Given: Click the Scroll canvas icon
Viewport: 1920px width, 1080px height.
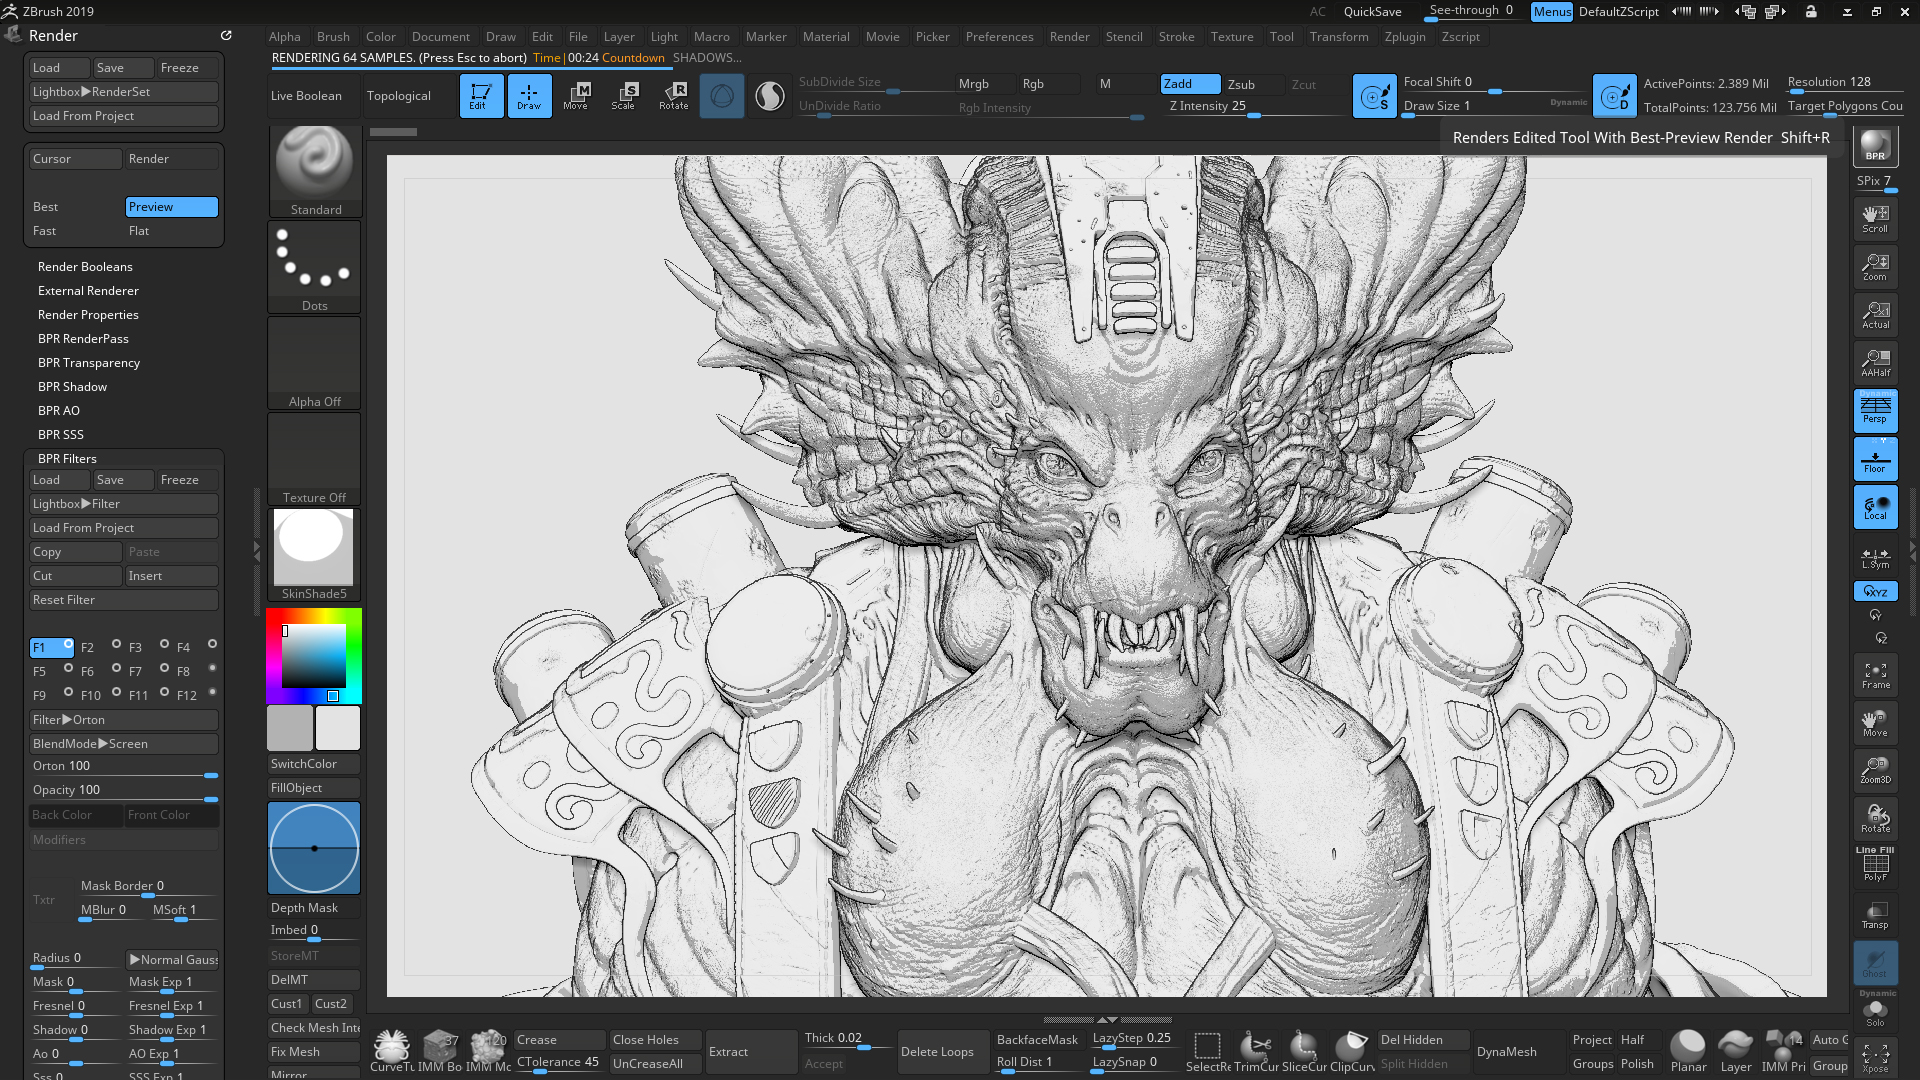Looking at the screenshot, I should [x=1875, y=219].
